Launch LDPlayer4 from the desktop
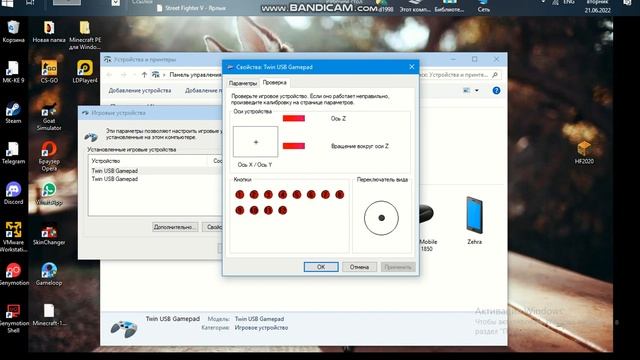Viewport: 640px width, 360px height. pos(84,72)
